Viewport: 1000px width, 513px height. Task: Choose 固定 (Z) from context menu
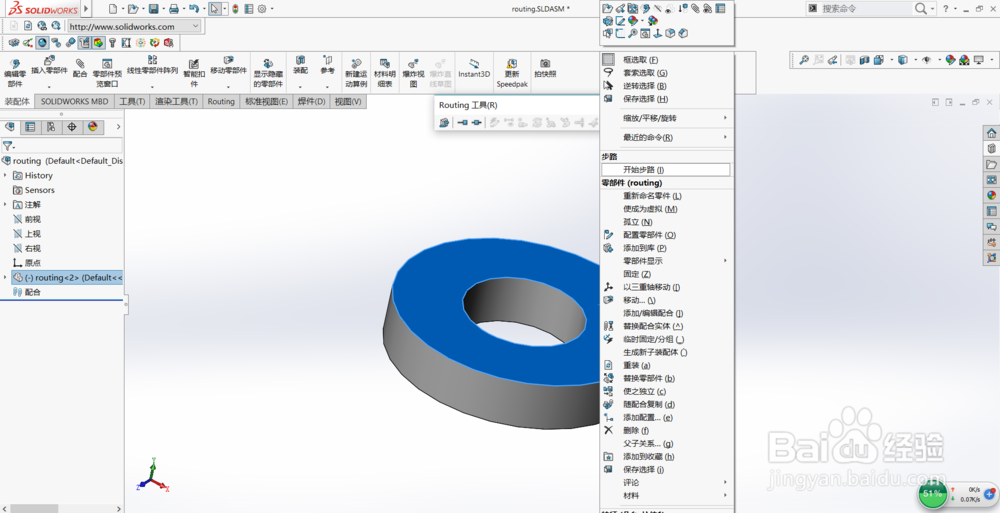coord(667,274)
